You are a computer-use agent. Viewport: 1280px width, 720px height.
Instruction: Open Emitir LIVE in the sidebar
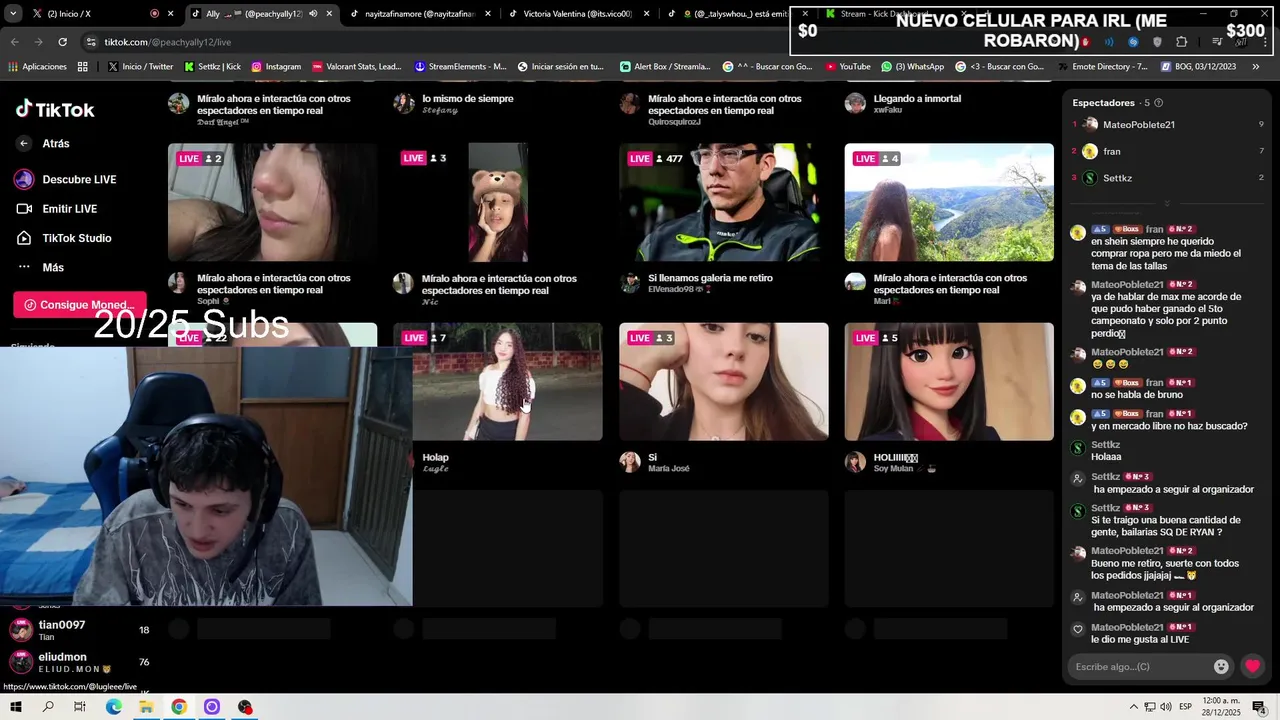(57, 208)
